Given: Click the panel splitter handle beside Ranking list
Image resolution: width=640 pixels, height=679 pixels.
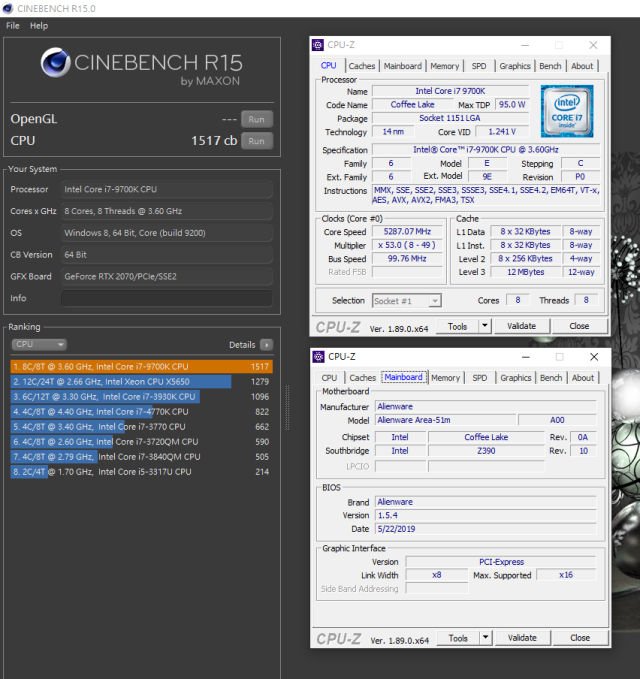Looking at the screenshot, I should [x=288, y=407].
